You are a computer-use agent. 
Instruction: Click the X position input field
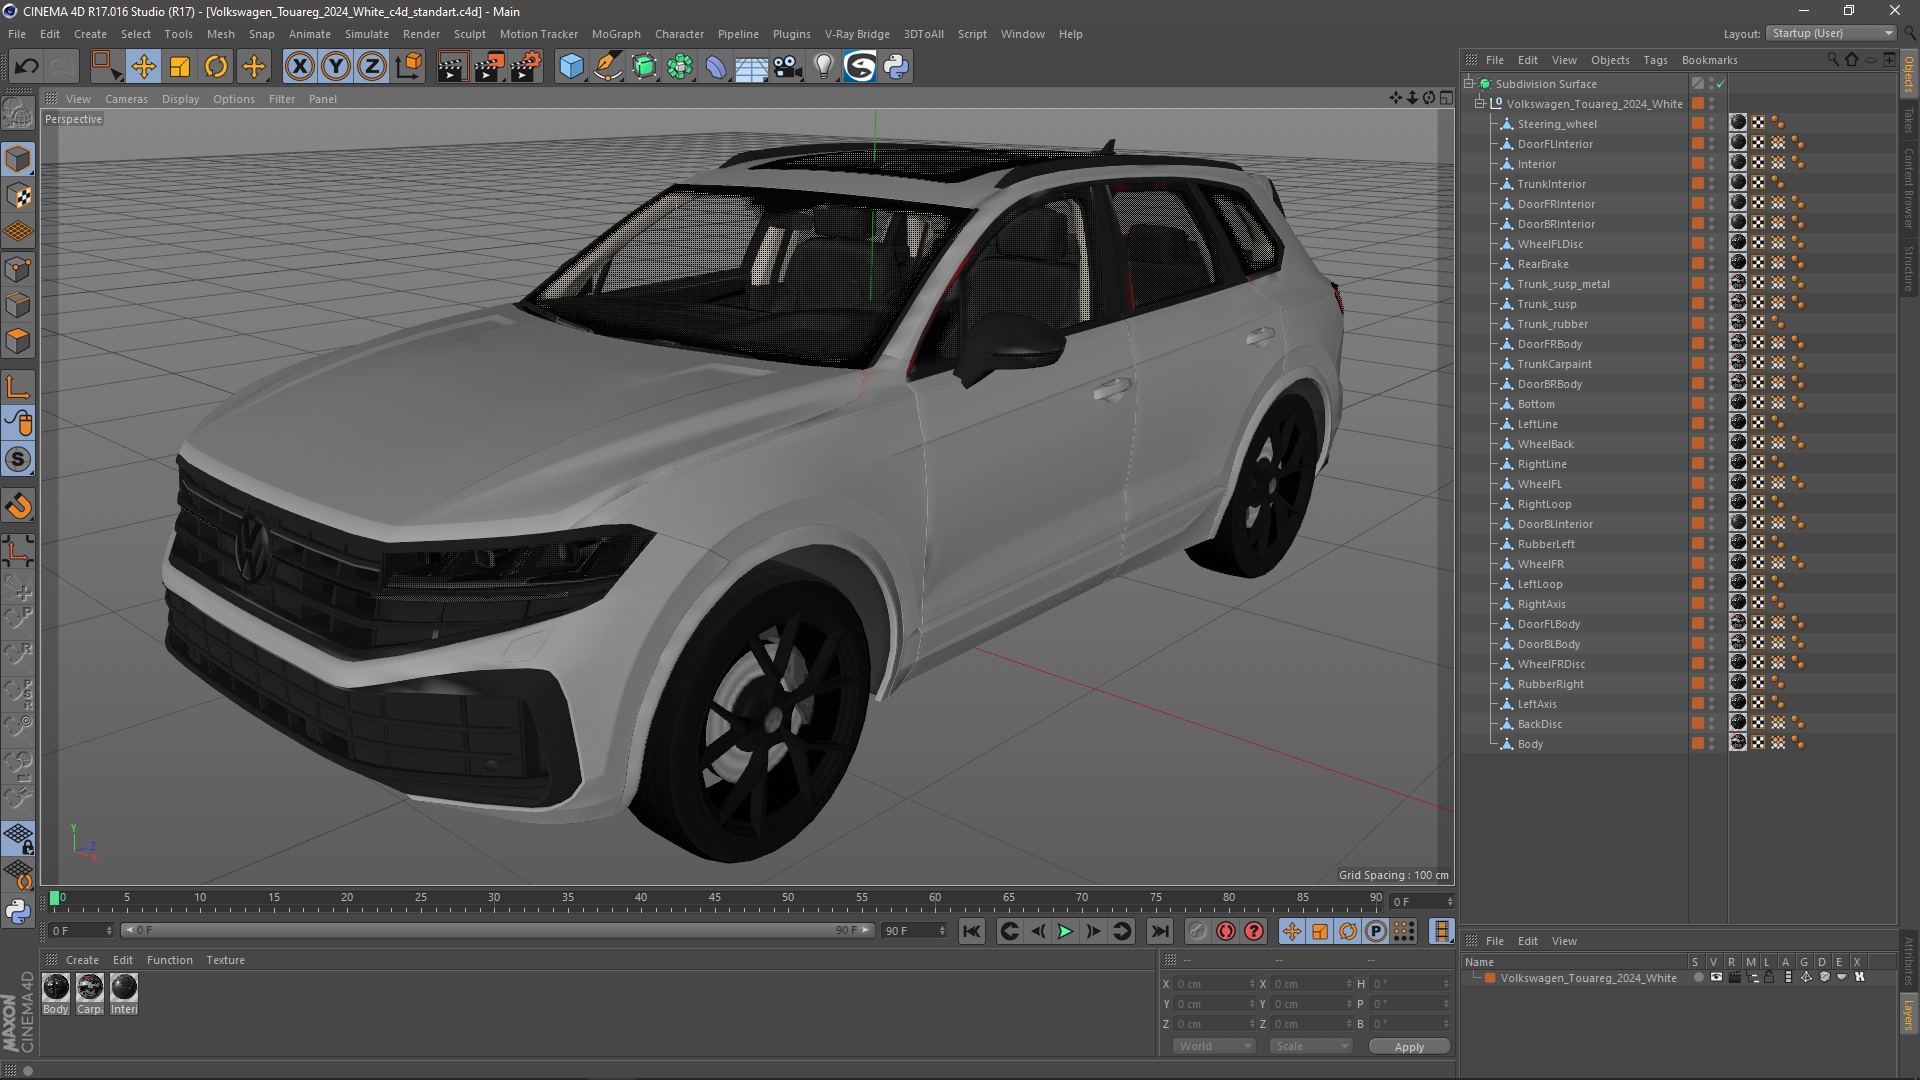(x=1213, y=984)
